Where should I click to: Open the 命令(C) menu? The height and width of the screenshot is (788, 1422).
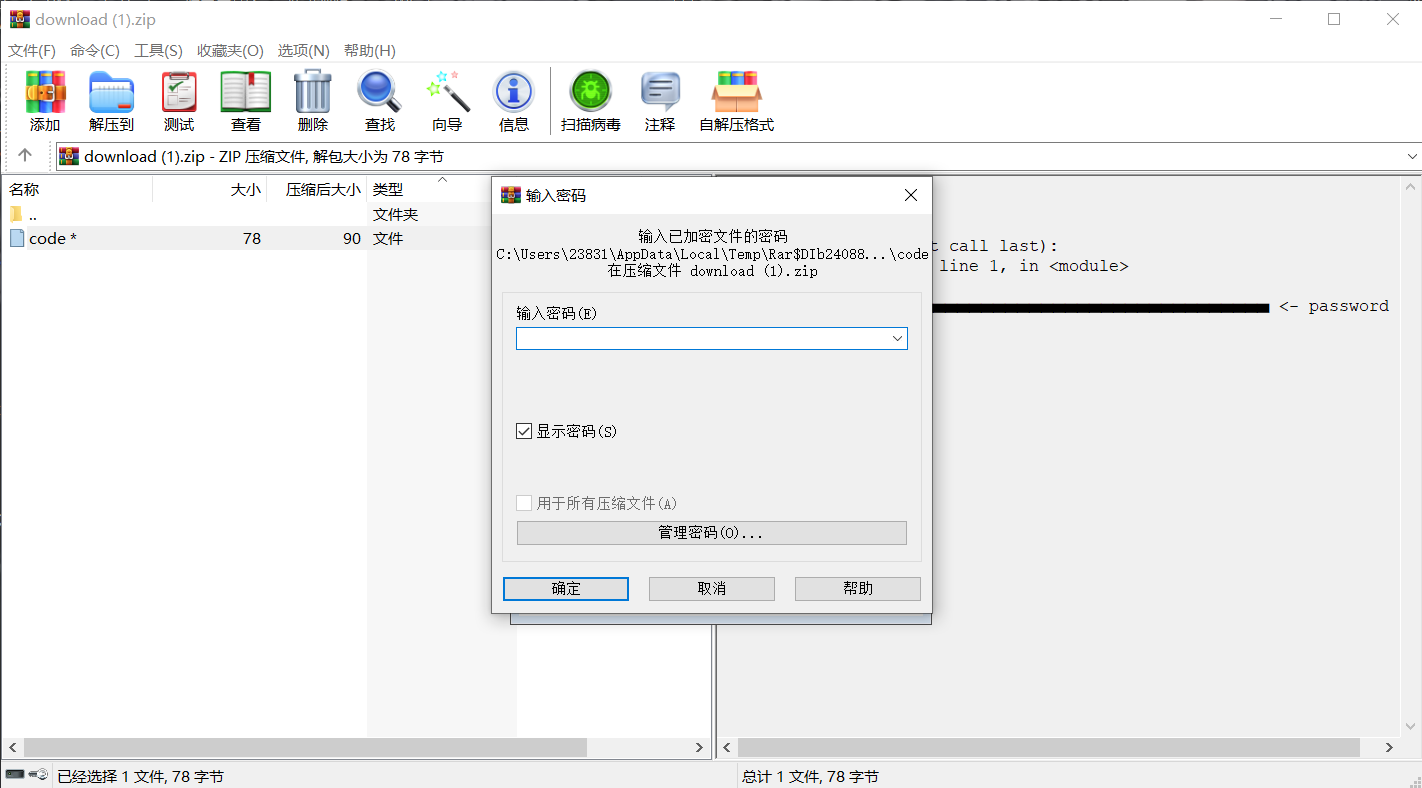[95, 50]
